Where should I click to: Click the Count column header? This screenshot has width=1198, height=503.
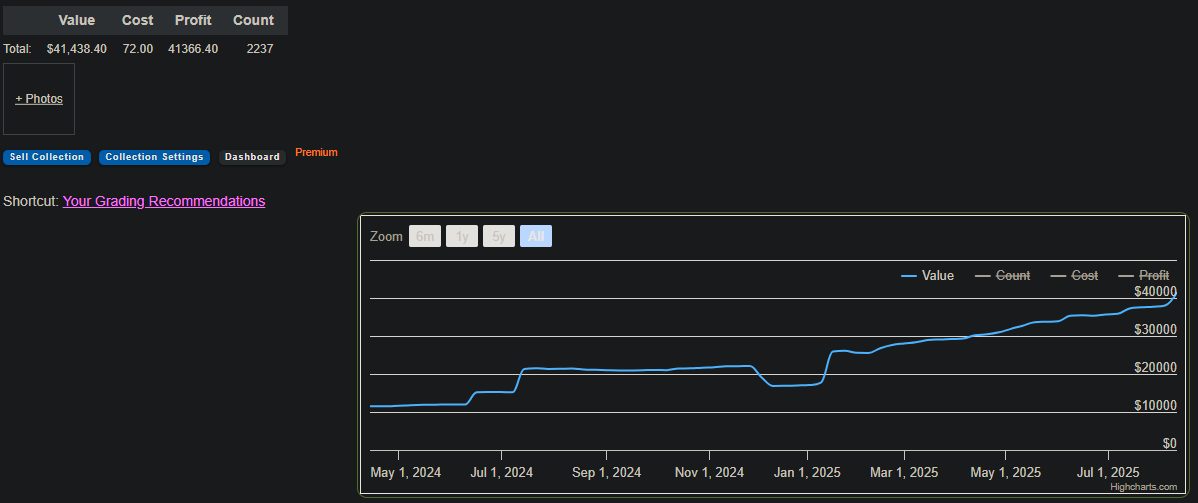[254, 21]
